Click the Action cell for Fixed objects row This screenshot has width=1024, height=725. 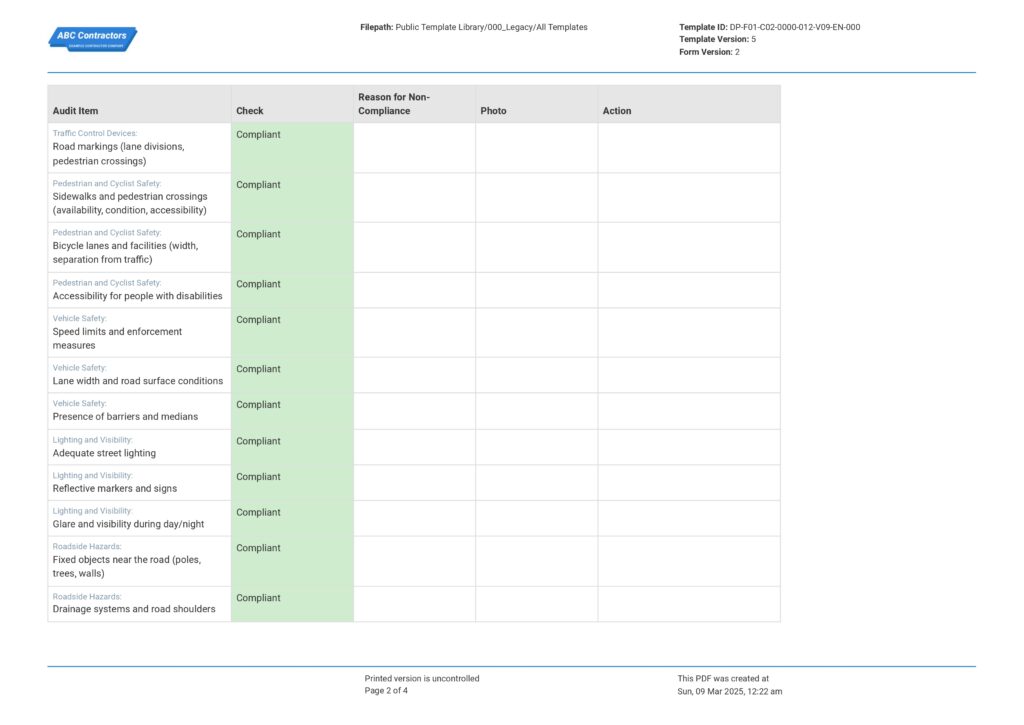(x=688, y=560)
